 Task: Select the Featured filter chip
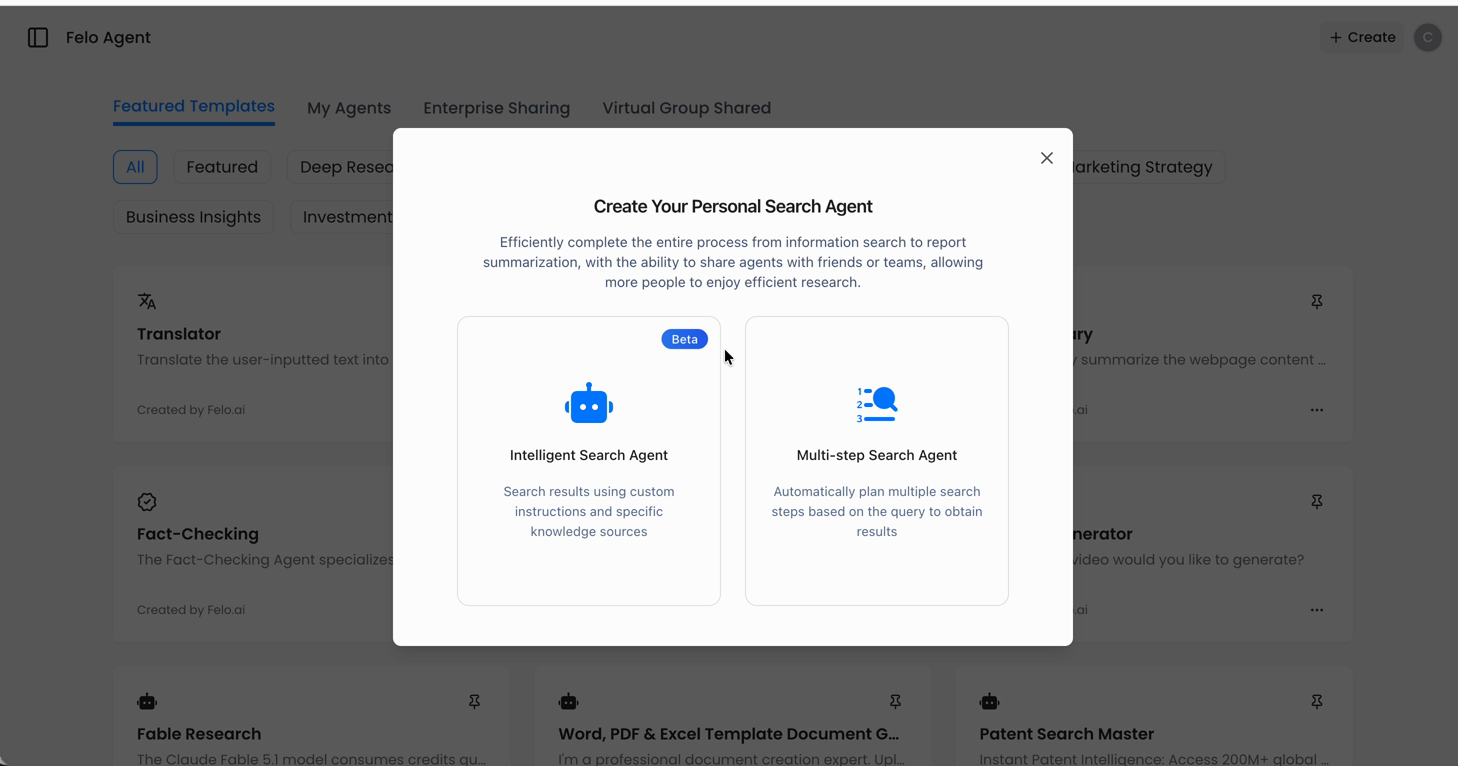(x=222, y=167)
